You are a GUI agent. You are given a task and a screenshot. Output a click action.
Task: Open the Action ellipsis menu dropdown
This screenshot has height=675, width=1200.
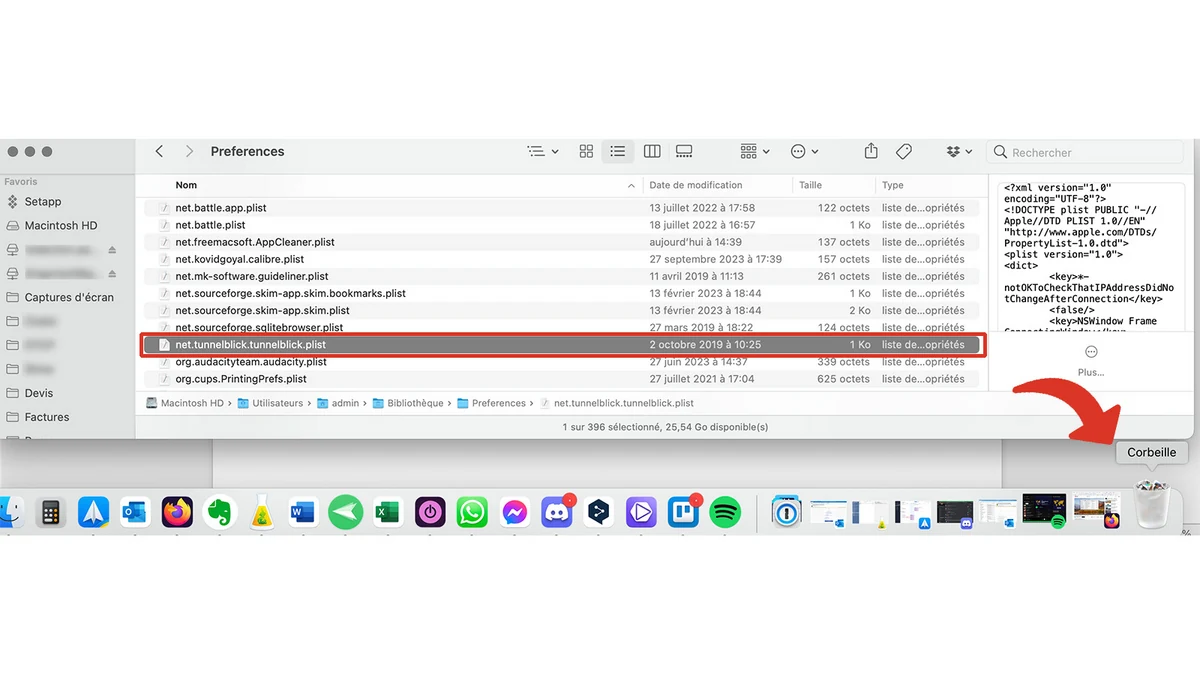(x=804, y=151)
